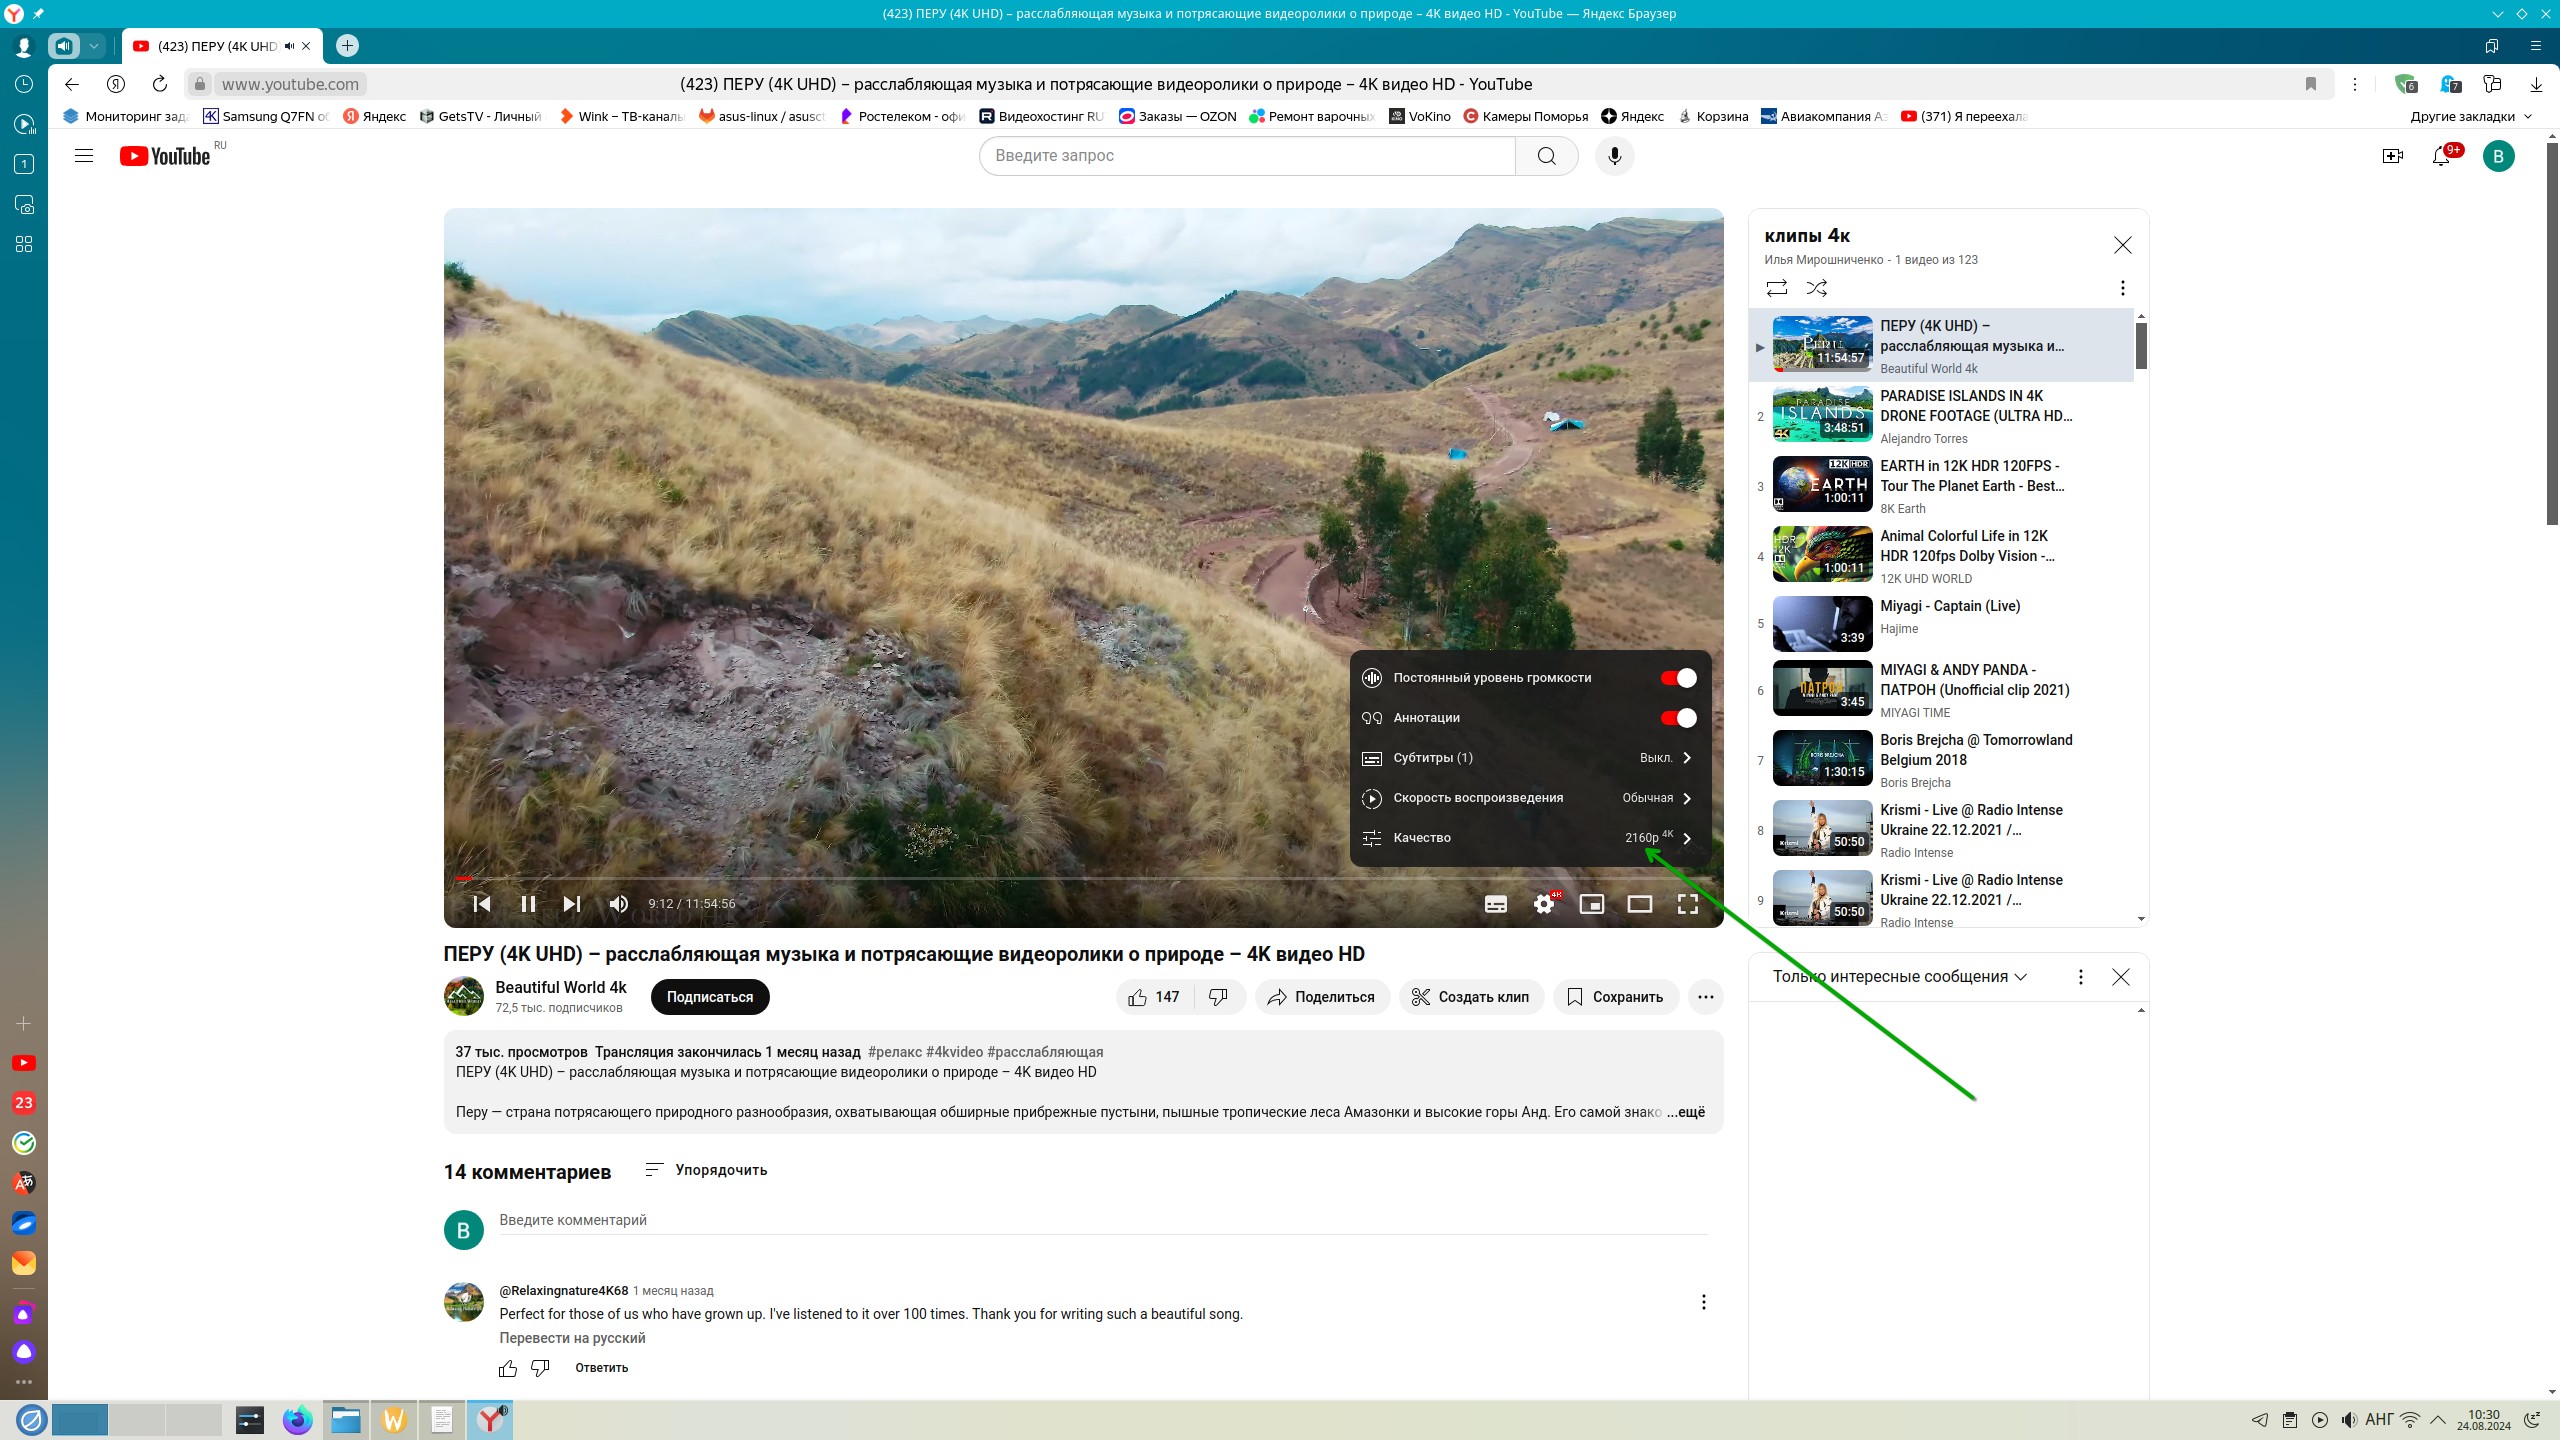The image size is (2560, 1440).
Task: Click the Share button
Action: (1321, 997)
